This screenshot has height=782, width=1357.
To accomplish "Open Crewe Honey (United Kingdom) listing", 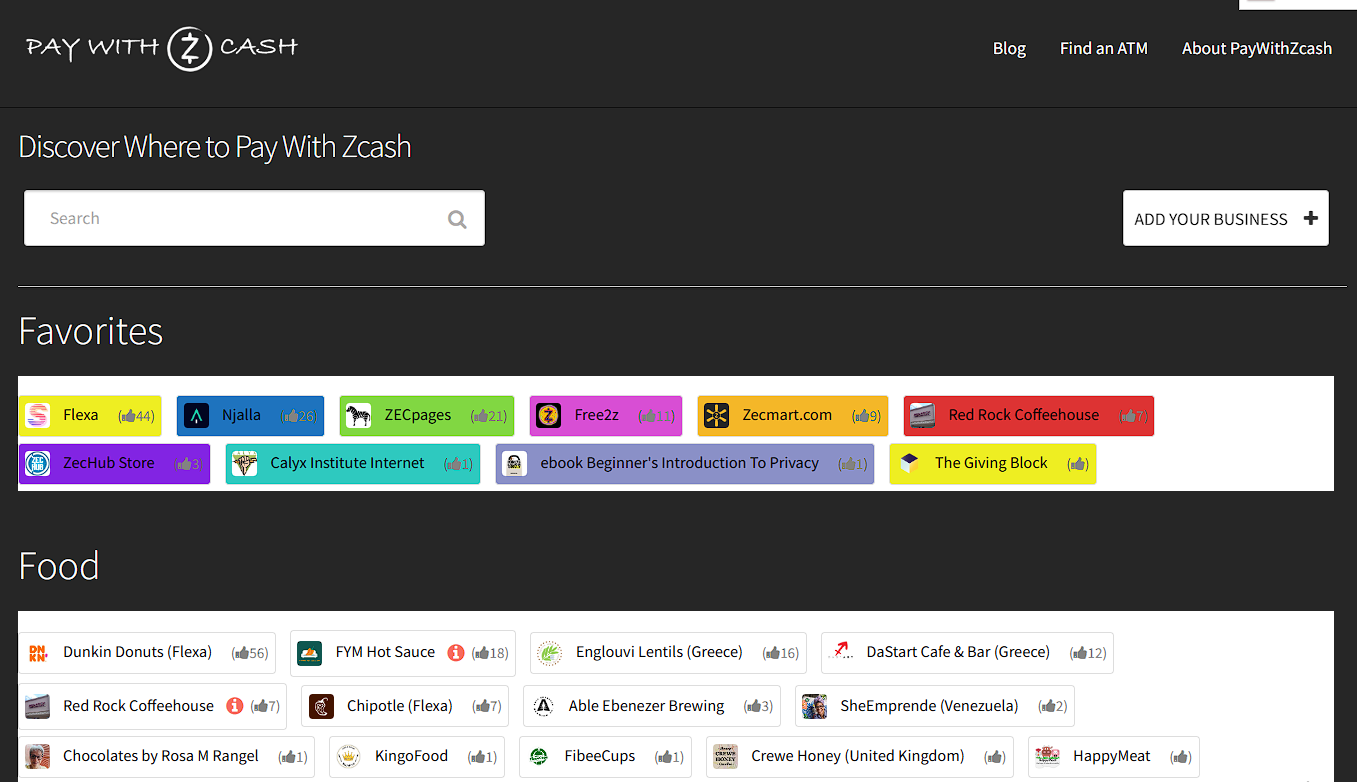I will [858, 756].
